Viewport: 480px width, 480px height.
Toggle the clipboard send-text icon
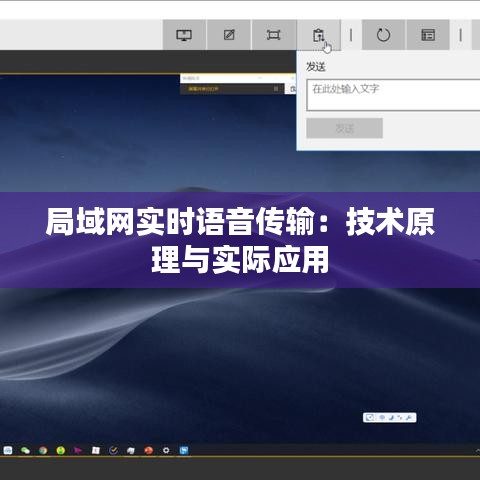coord(319,35)
